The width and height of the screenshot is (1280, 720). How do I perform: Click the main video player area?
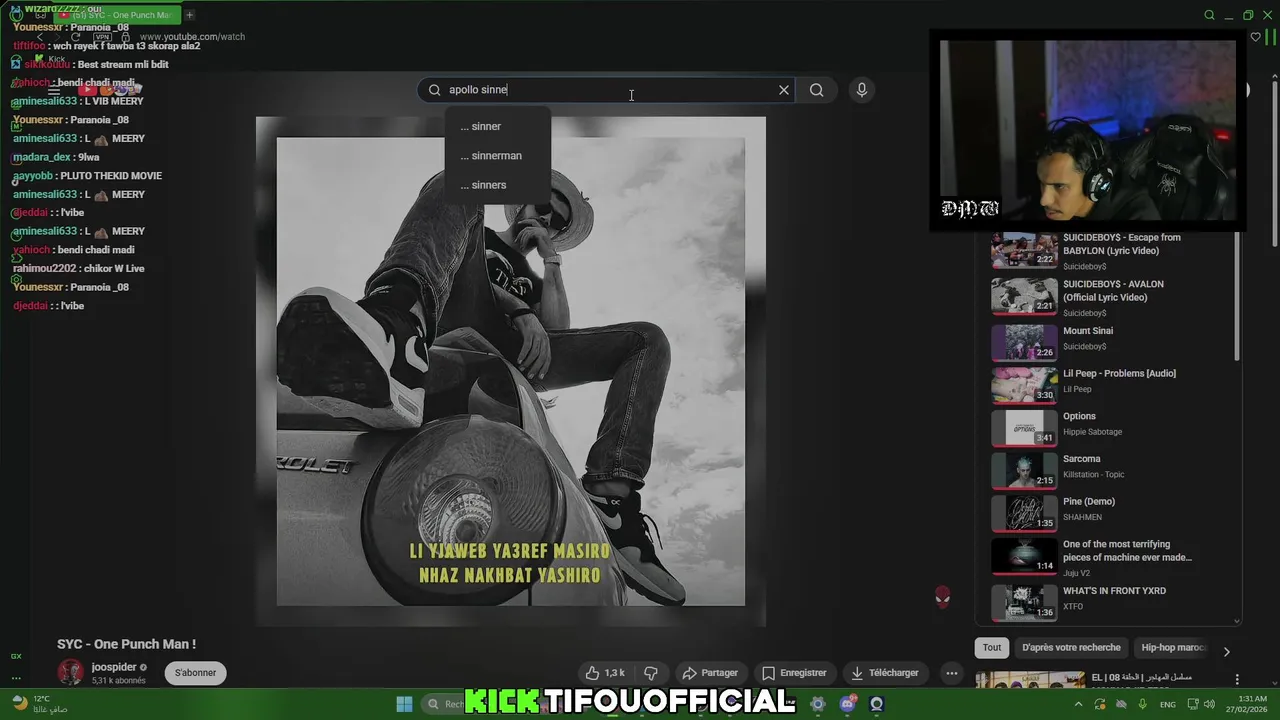(x=511, y=372)
